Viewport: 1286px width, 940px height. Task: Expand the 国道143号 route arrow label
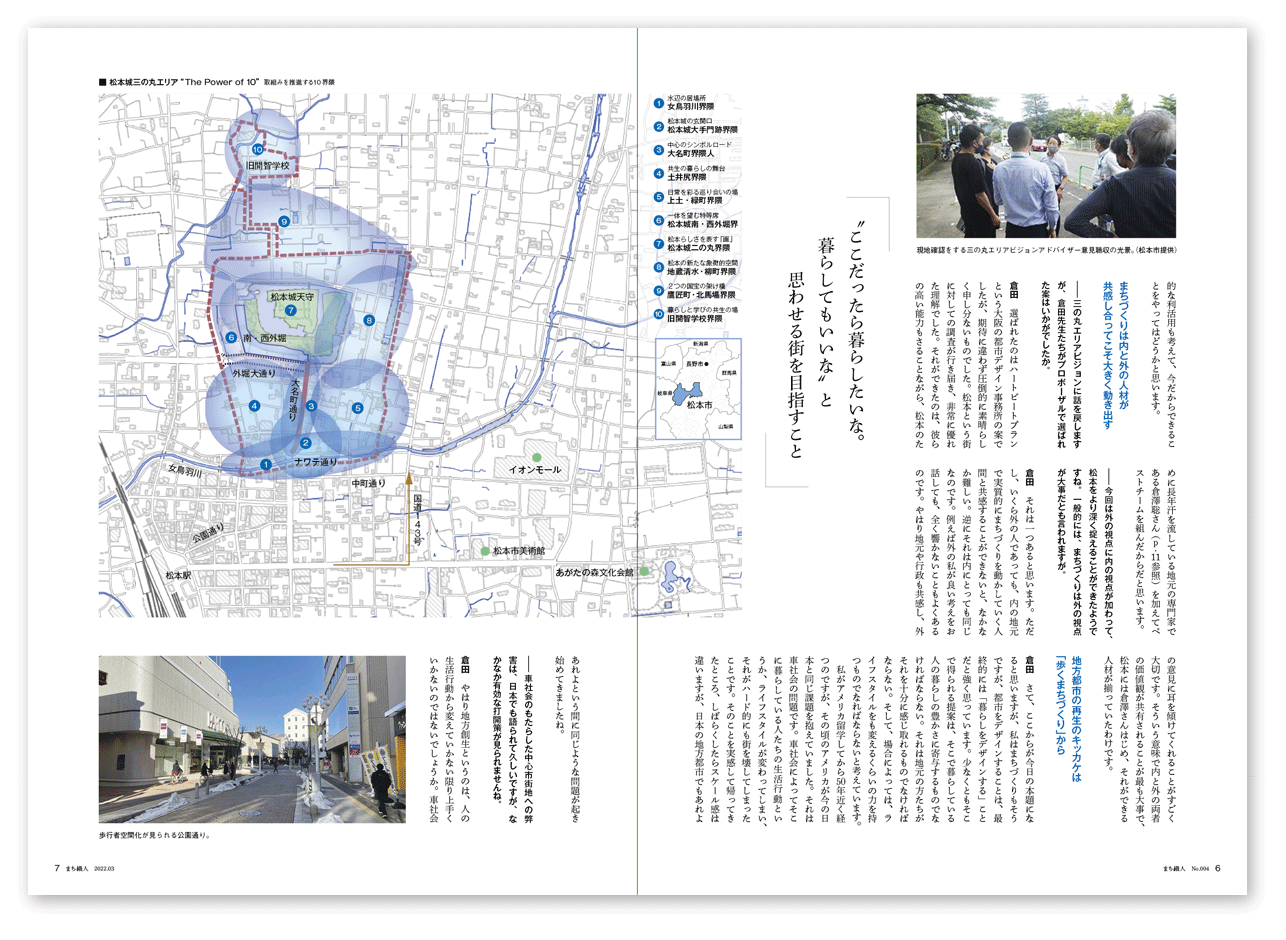(x=416, y=520)
